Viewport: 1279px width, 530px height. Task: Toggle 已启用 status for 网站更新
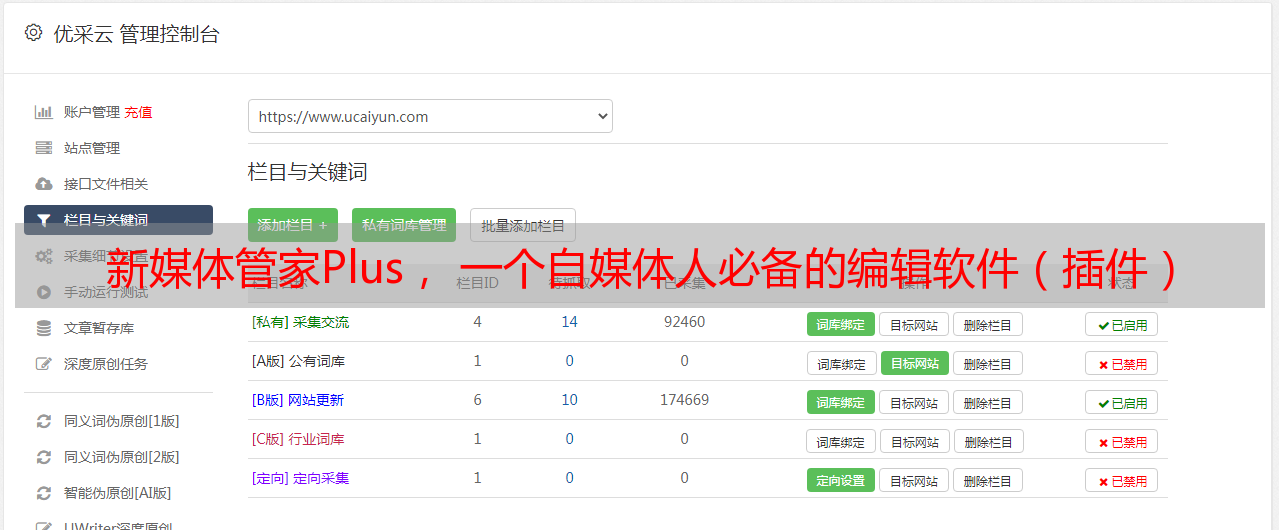click(1122, 402)
